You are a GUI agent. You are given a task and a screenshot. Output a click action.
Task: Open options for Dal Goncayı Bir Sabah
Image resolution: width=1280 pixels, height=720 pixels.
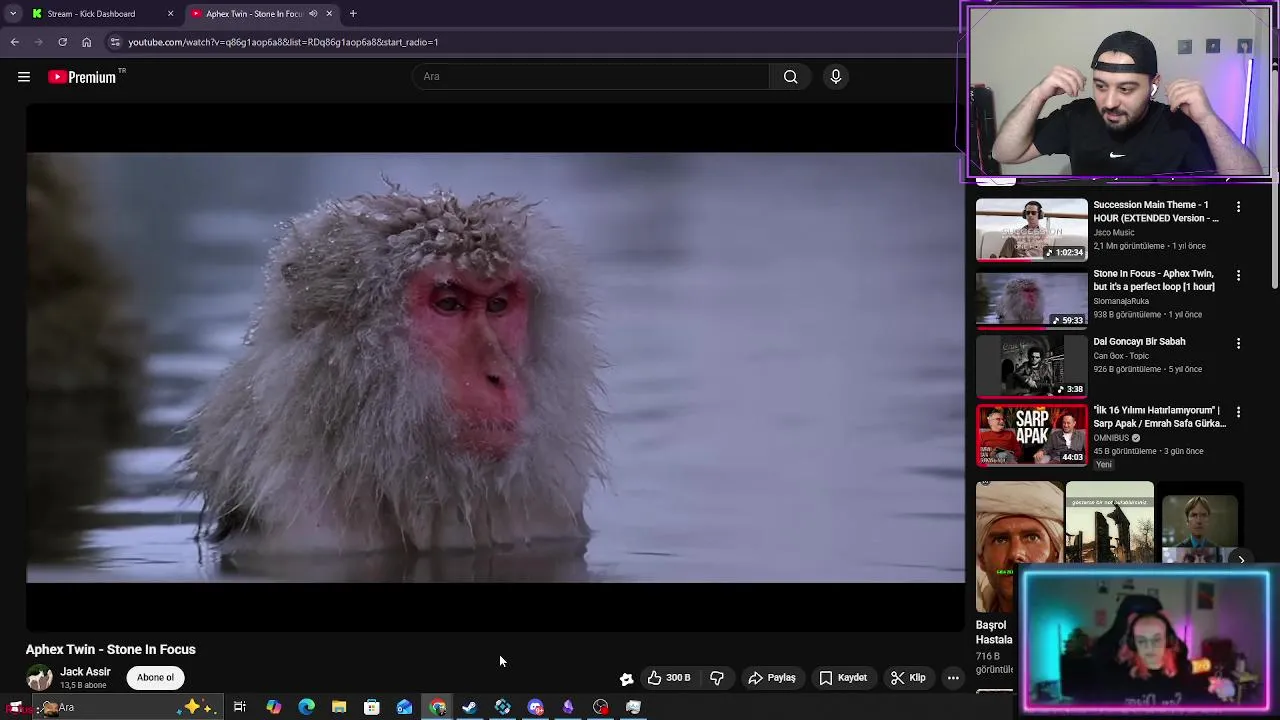click(1238, 343)
